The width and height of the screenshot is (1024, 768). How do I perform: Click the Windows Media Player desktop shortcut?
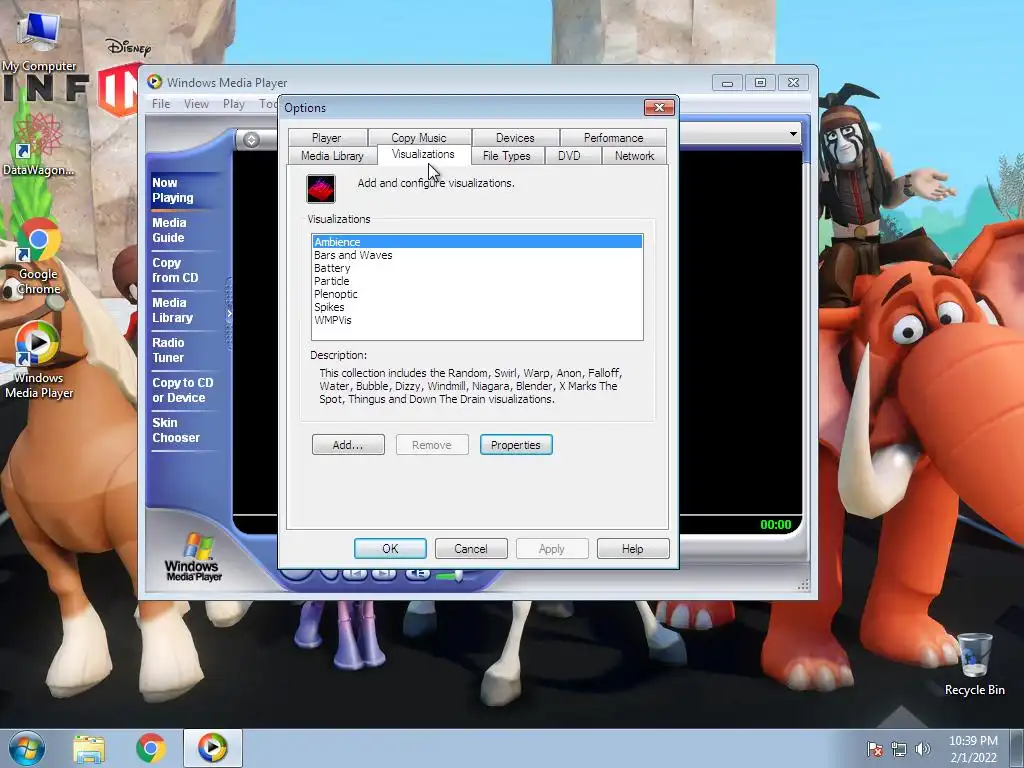click(39, 359)
